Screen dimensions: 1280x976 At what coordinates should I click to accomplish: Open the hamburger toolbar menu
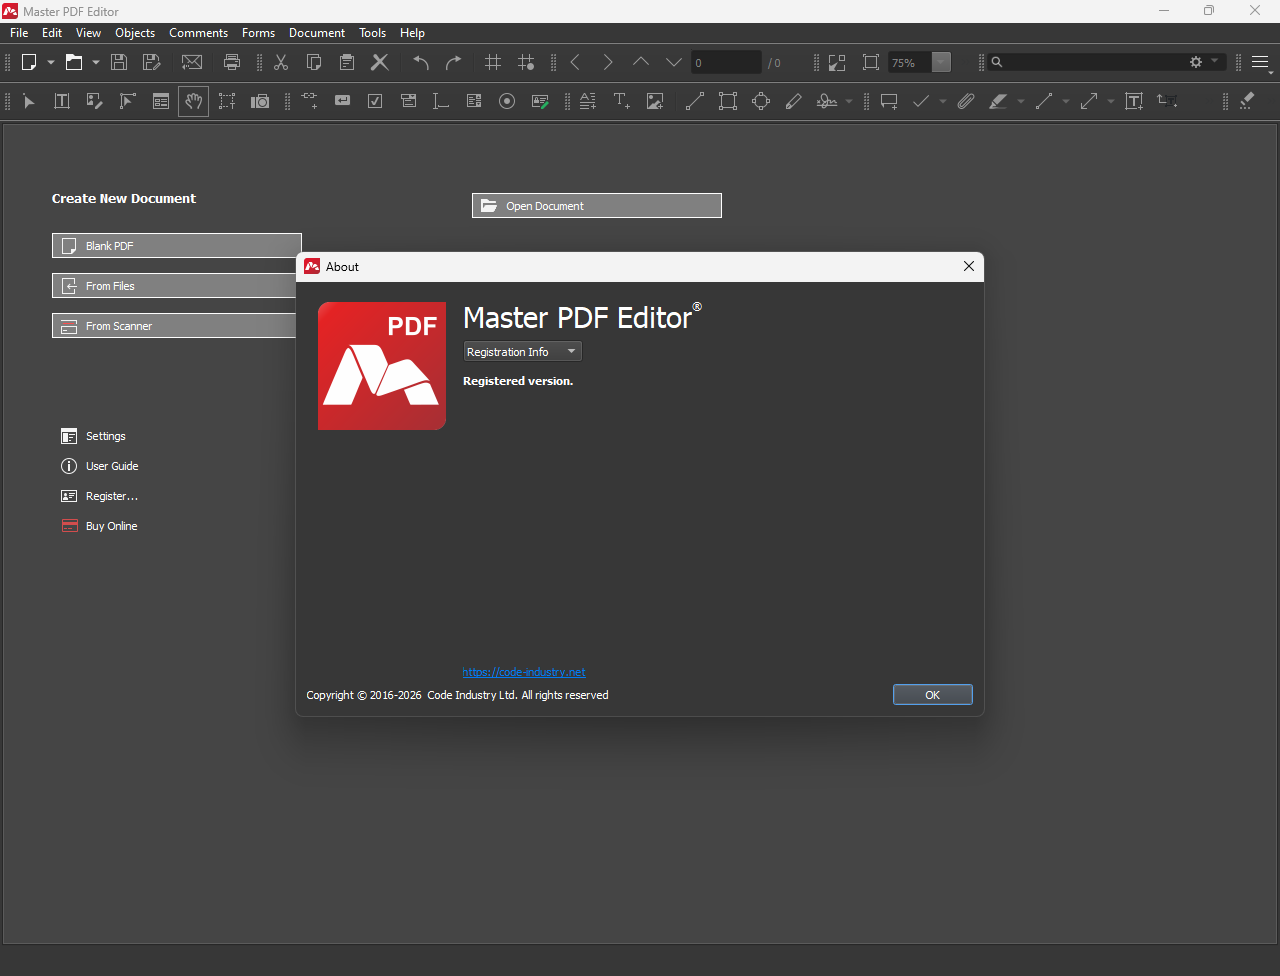[x=1260, y=62]
